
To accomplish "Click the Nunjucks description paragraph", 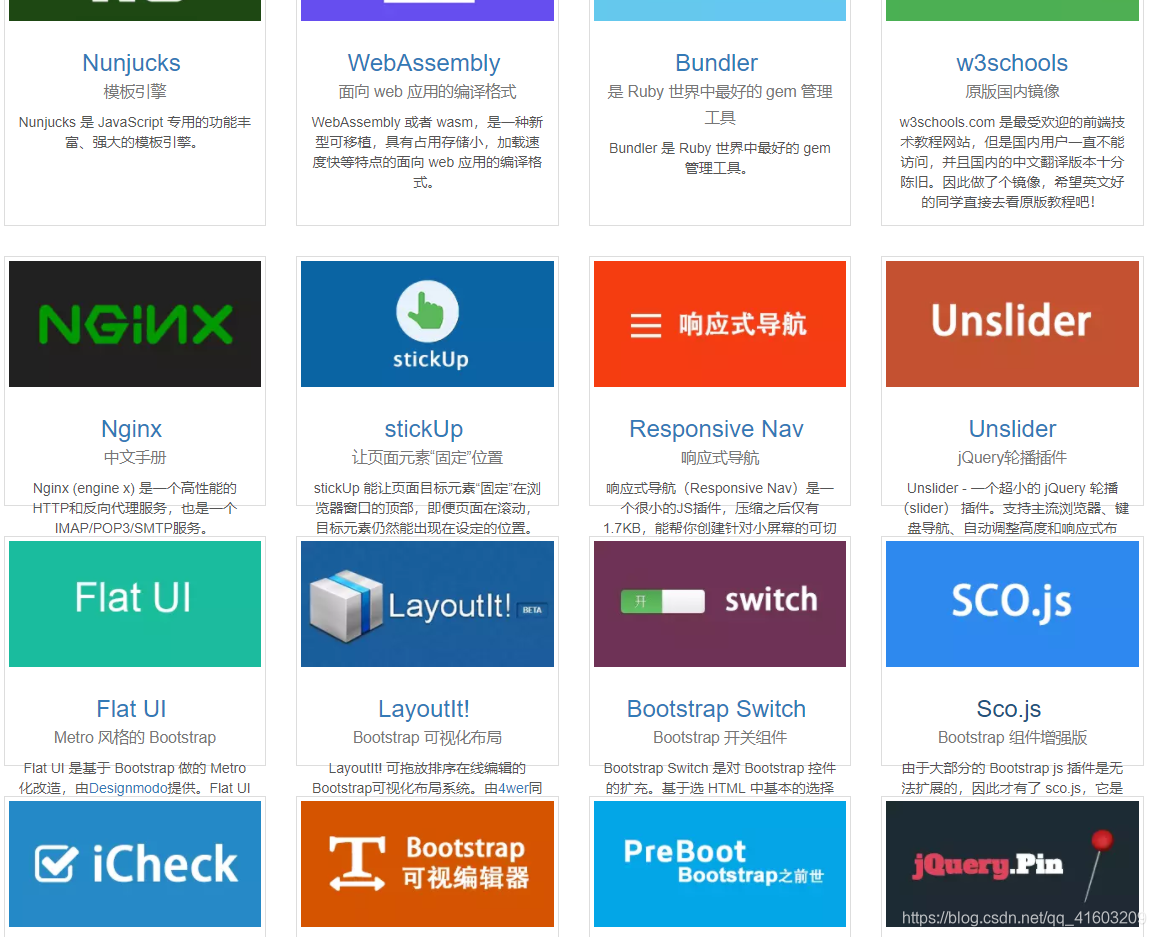I will (x=135, y=132).
